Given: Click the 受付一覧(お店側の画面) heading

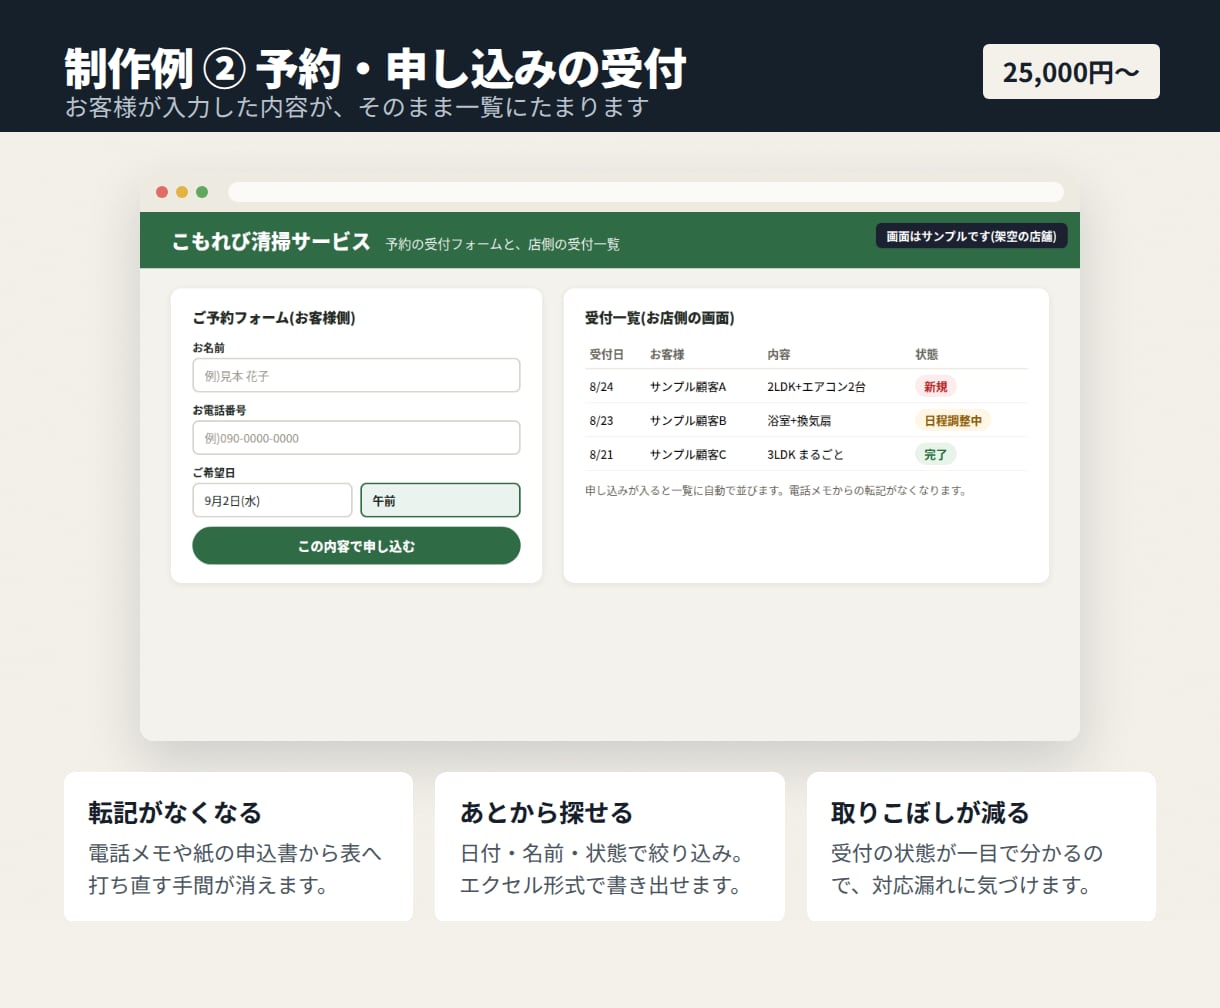Looking at the screenshot, I should click(660, 318).
